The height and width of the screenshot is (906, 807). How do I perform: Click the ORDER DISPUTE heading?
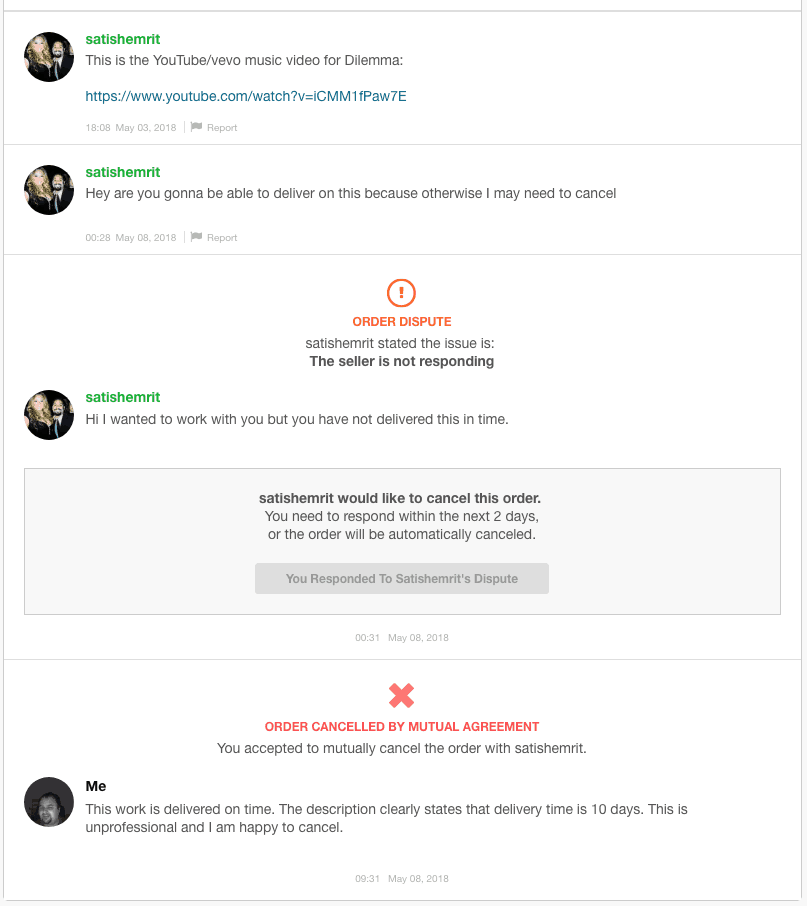pyautogui.click(x=402, y=322)
